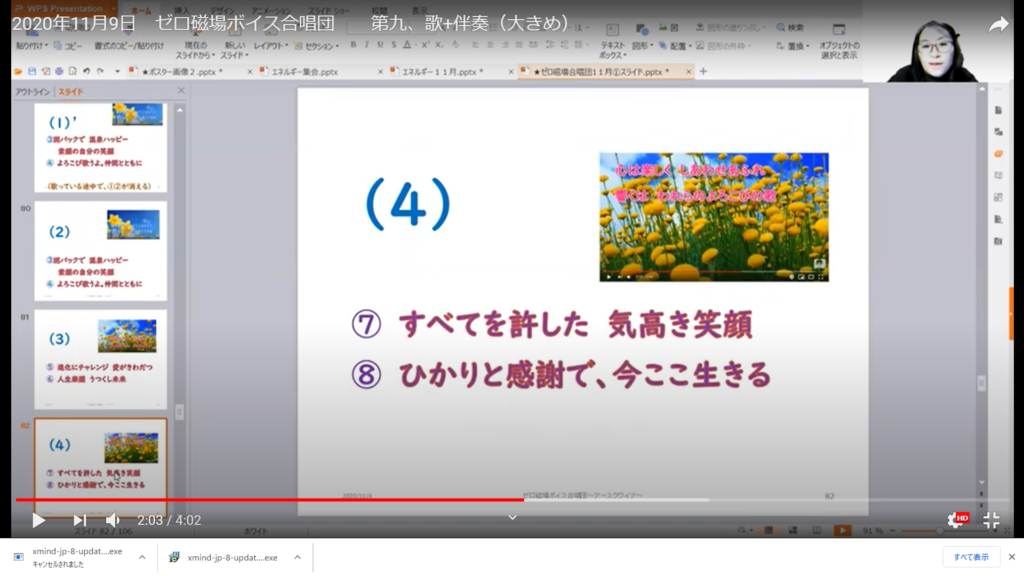Expand options for the second xmind download
Image resolution: width=1024 pixels, height=576 pixels.
point(297,557)
